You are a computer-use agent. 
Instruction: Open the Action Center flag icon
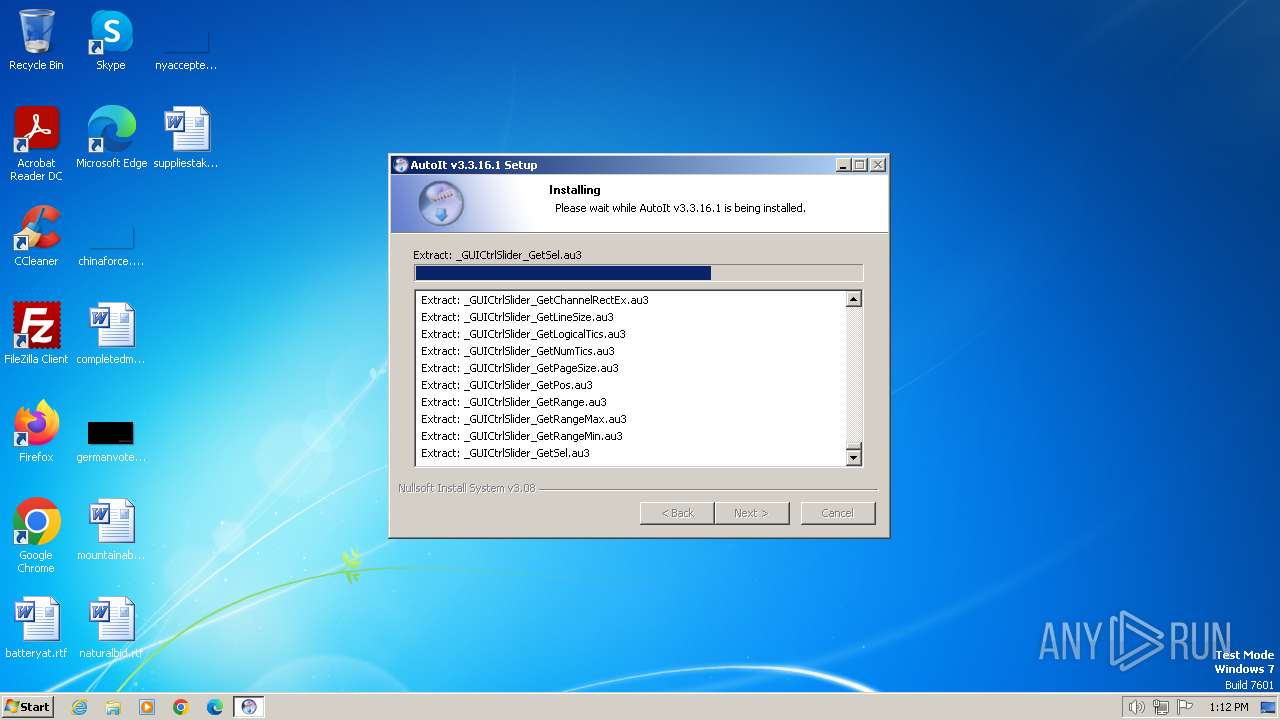[x=1185, y=707]
